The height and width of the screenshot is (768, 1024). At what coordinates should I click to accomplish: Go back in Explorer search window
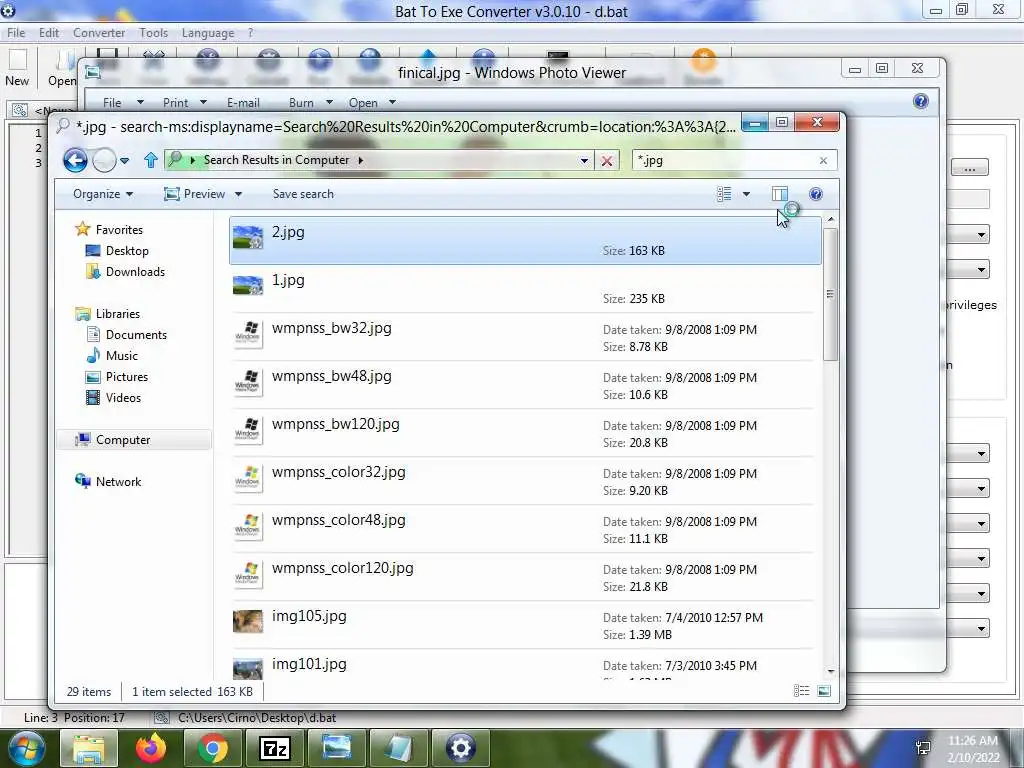pyautogui.click(x=75, y=160)
